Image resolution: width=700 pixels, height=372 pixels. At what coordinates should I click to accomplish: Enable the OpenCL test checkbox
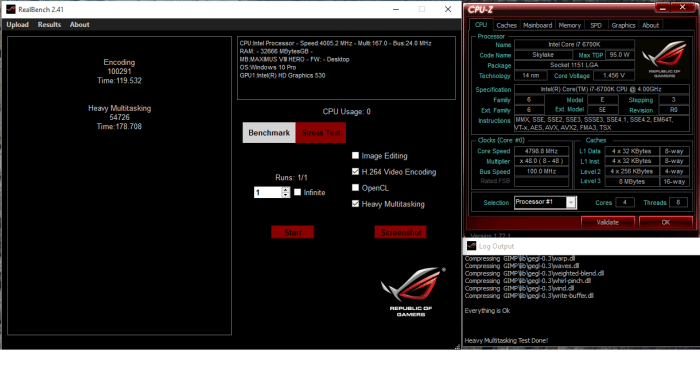[355, 188]
